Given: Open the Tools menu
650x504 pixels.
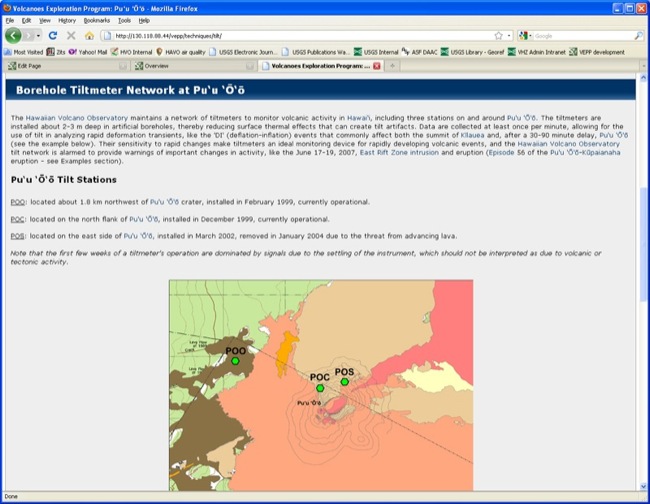Looking at the screenshot, I should coord(124,20).
